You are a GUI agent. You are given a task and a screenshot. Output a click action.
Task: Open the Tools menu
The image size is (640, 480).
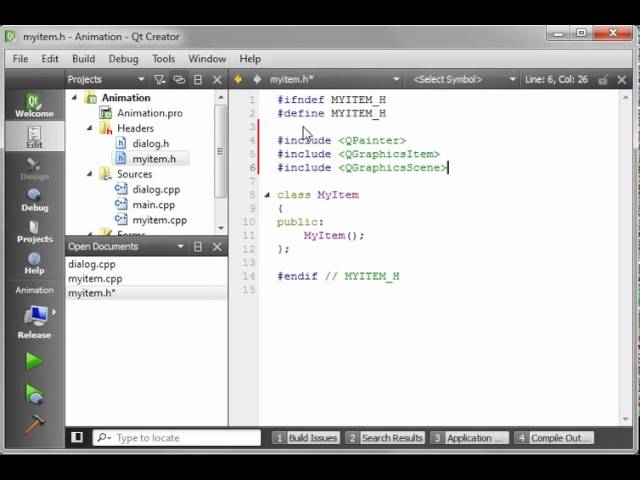pyautogui.click(x=164, y=59)
